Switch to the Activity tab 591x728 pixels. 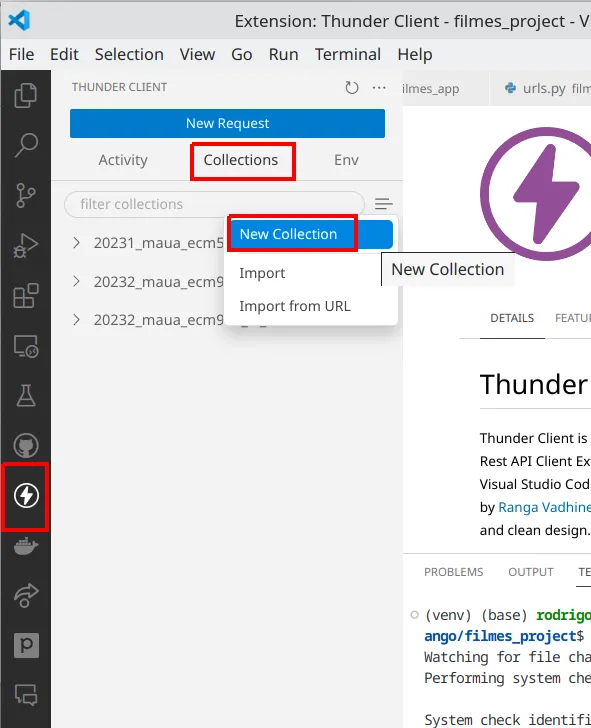pyautogui.click(x=123, y=160)
